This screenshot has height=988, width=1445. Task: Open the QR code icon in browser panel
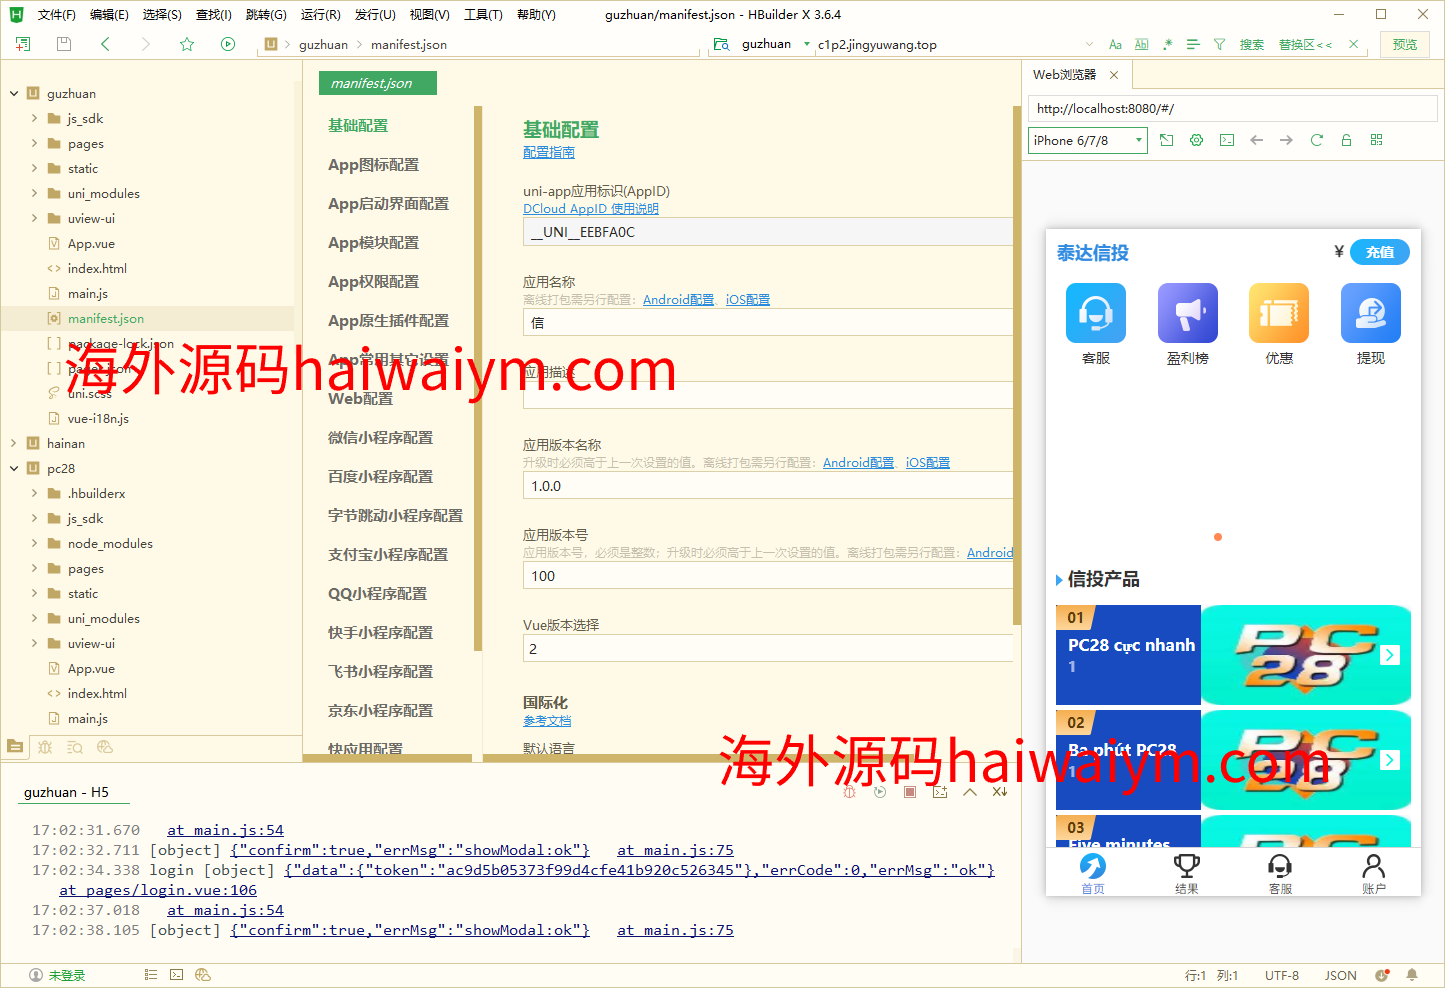(x=1376, y=140)
